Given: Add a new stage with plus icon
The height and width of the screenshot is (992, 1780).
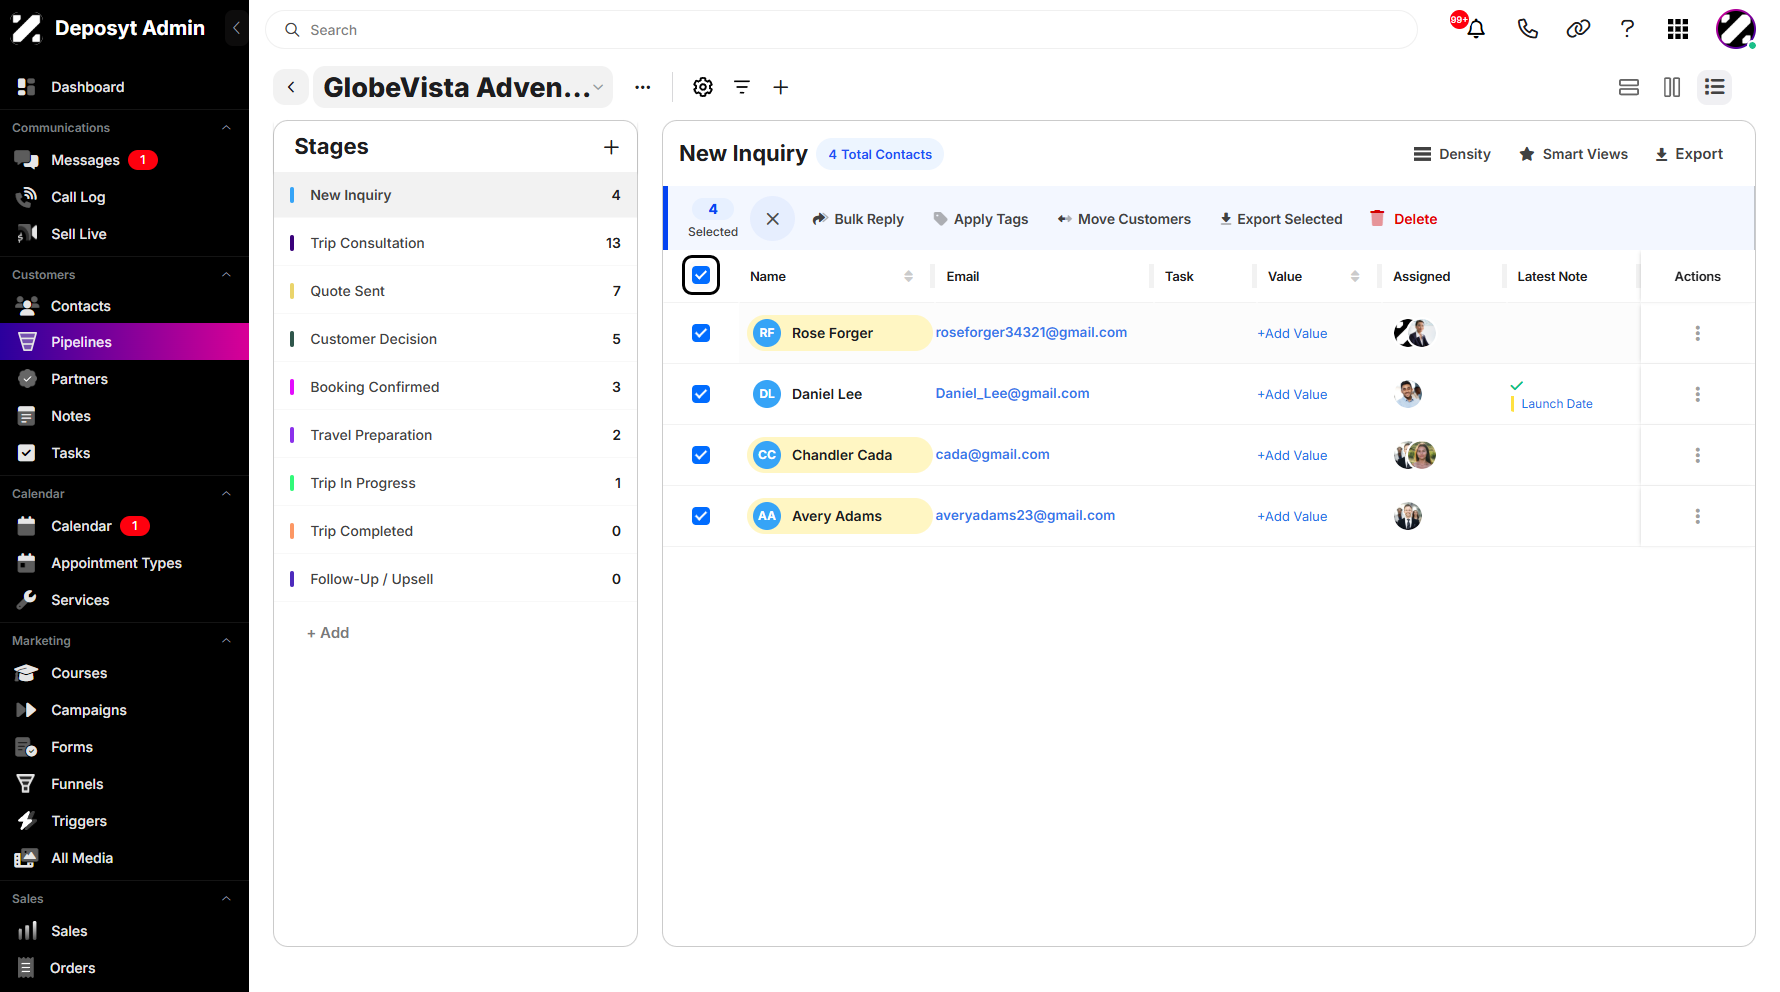Looking at the screenshot, I should [611, 147].
